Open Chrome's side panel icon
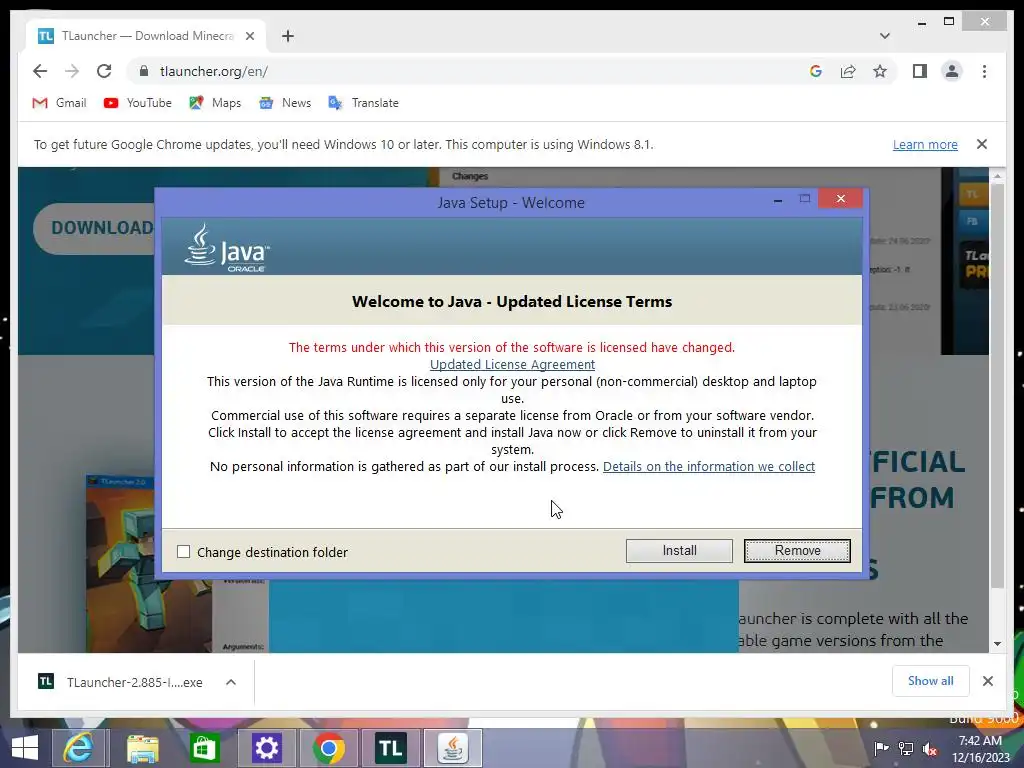 coord(920,71)
